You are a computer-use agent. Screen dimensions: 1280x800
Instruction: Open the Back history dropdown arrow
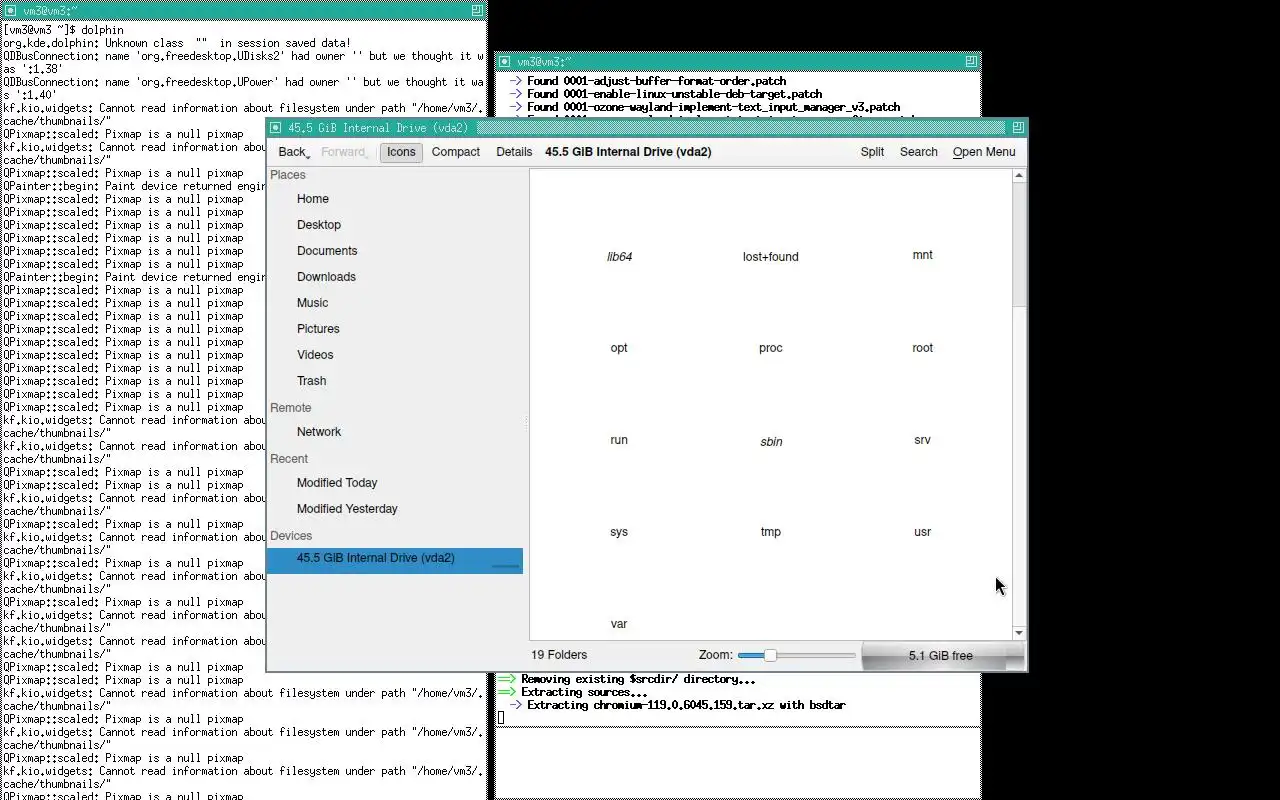point(308,156)
